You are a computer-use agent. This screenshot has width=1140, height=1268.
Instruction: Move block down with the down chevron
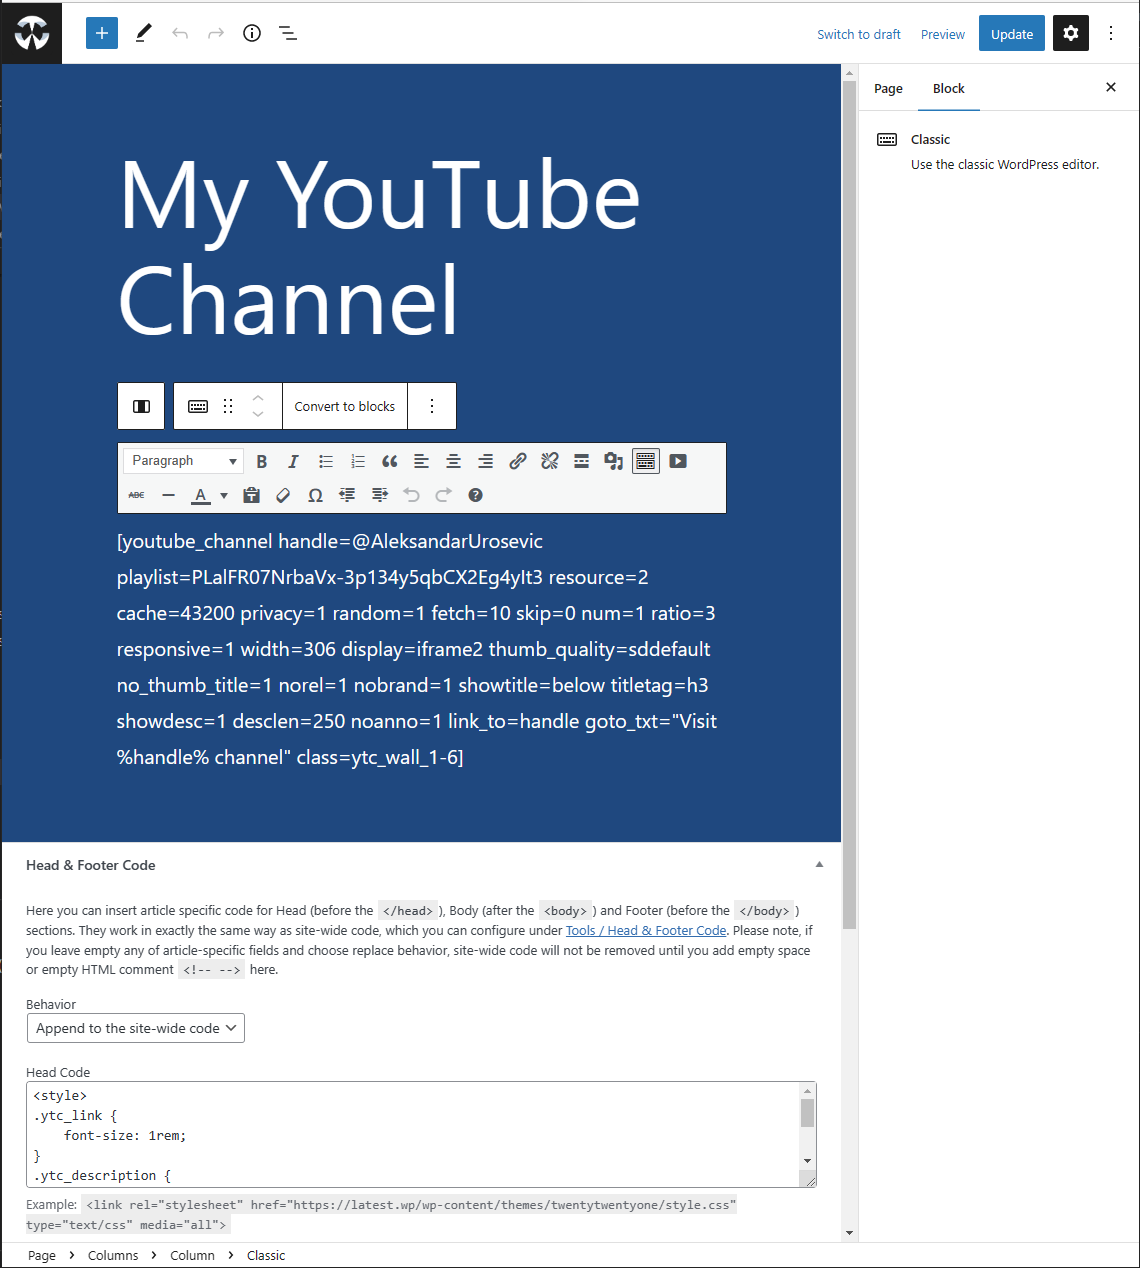[258, 415]
